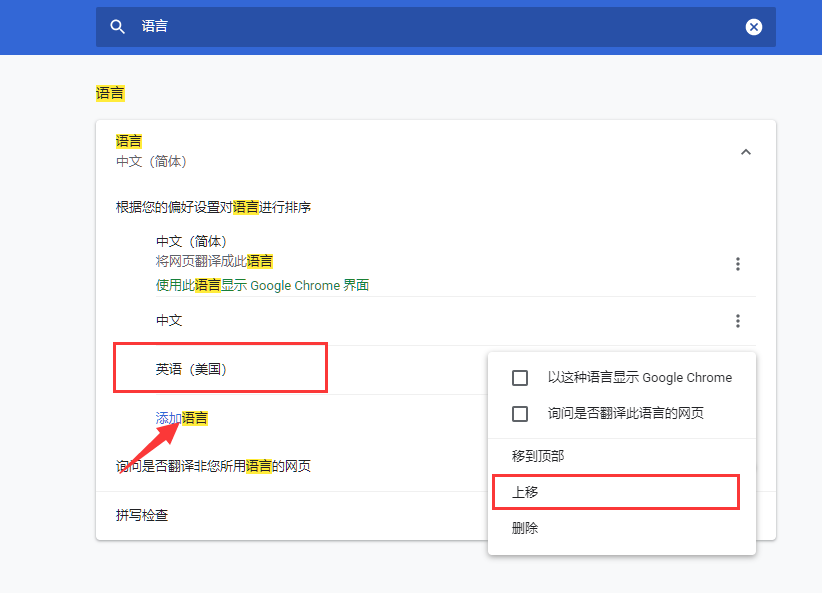
Task: Click the 中文（简体） language entry
Action: pos(191,241)
